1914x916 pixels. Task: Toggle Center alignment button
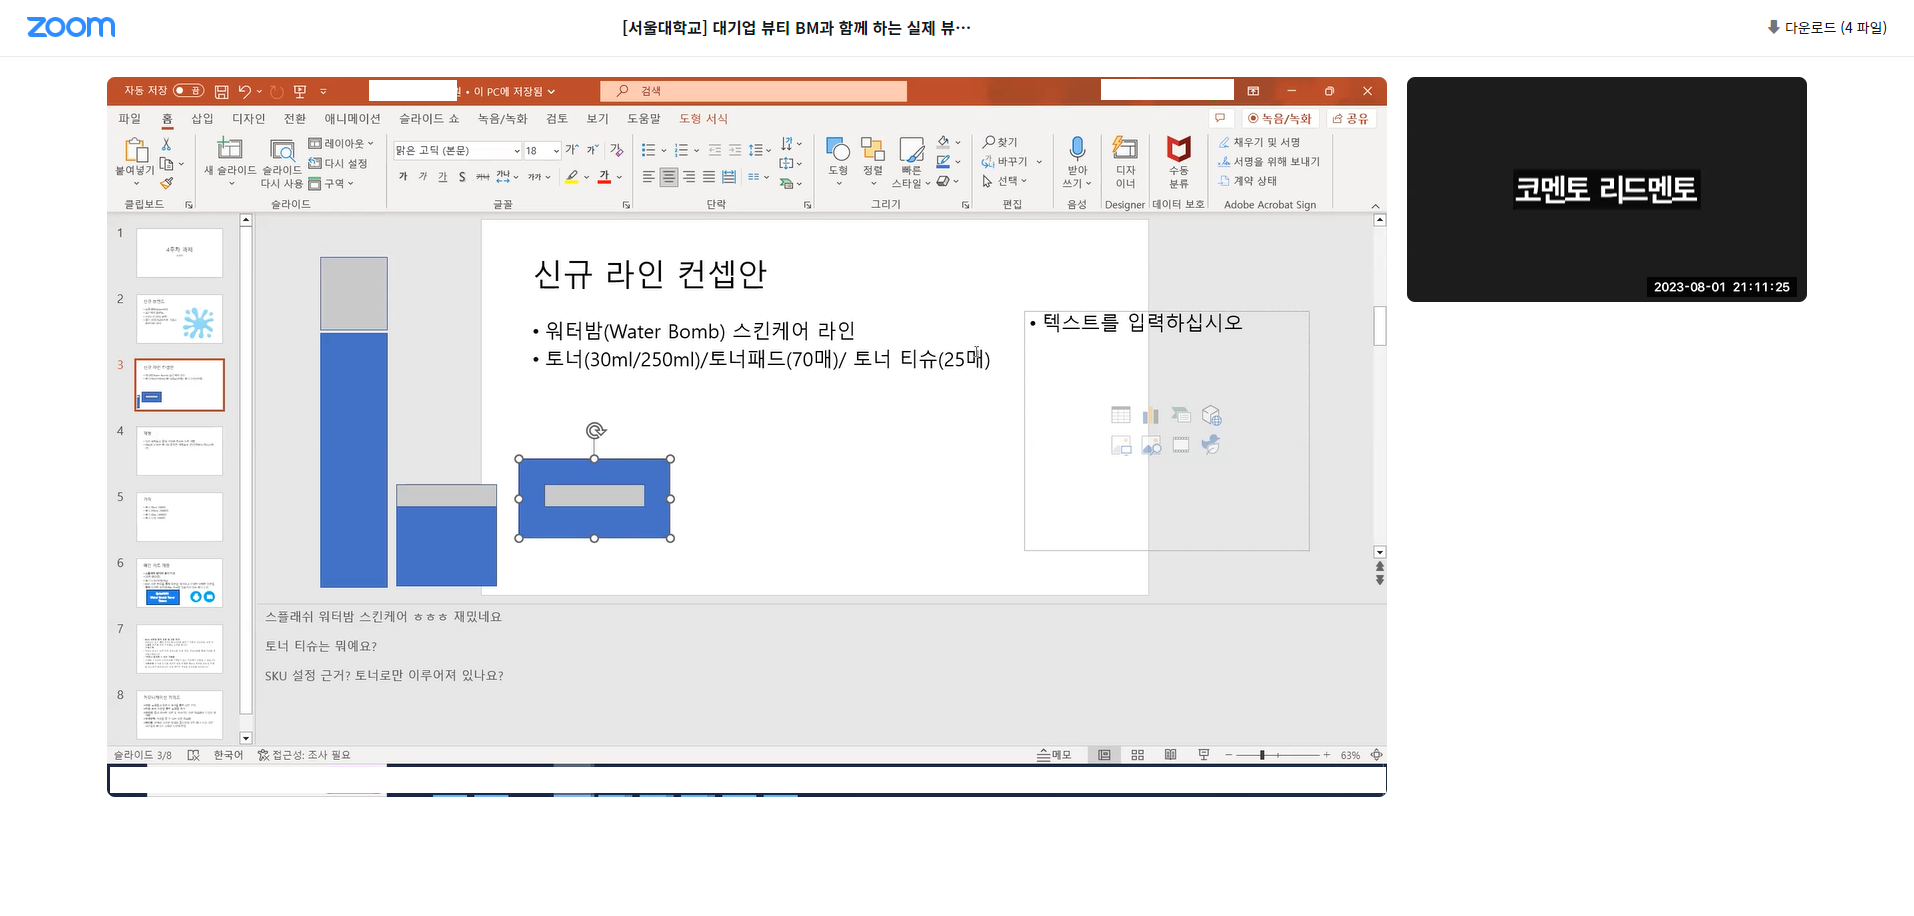pyautogui.click(x=669, y=177)
